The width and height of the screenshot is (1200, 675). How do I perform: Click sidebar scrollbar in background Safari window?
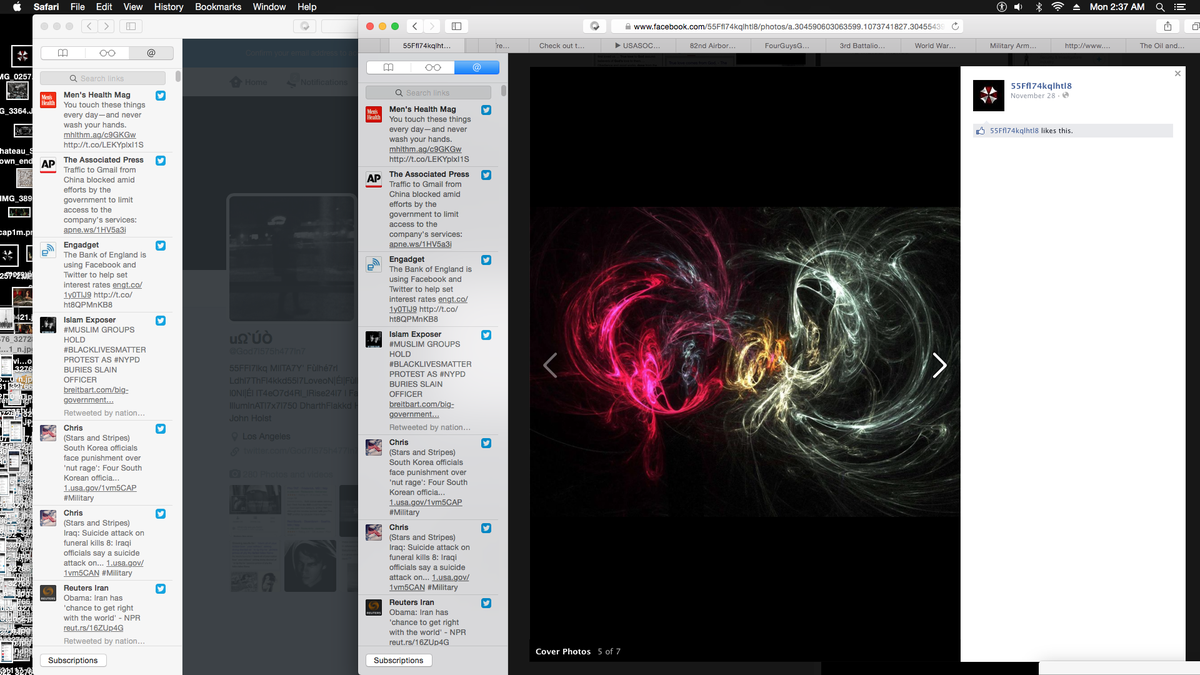(178, 76)
